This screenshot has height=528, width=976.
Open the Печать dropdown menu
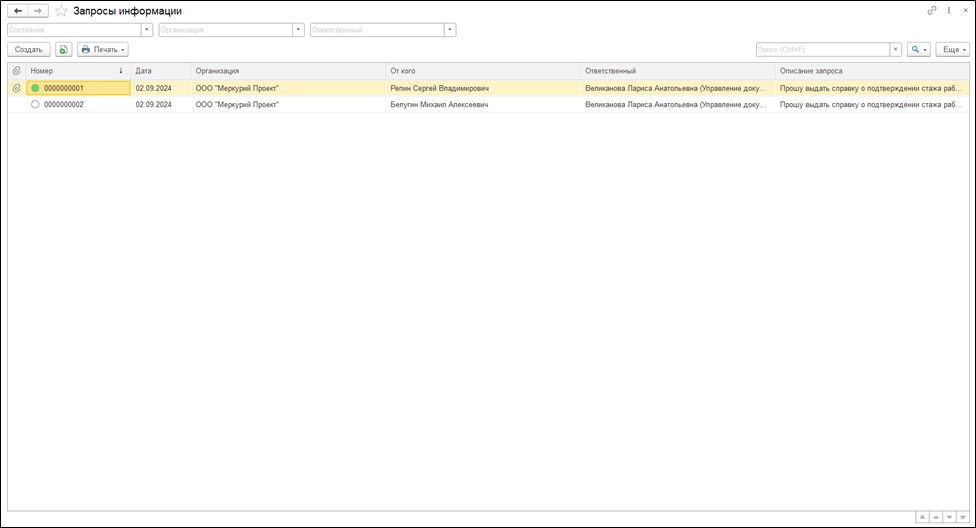click(103, 49)
